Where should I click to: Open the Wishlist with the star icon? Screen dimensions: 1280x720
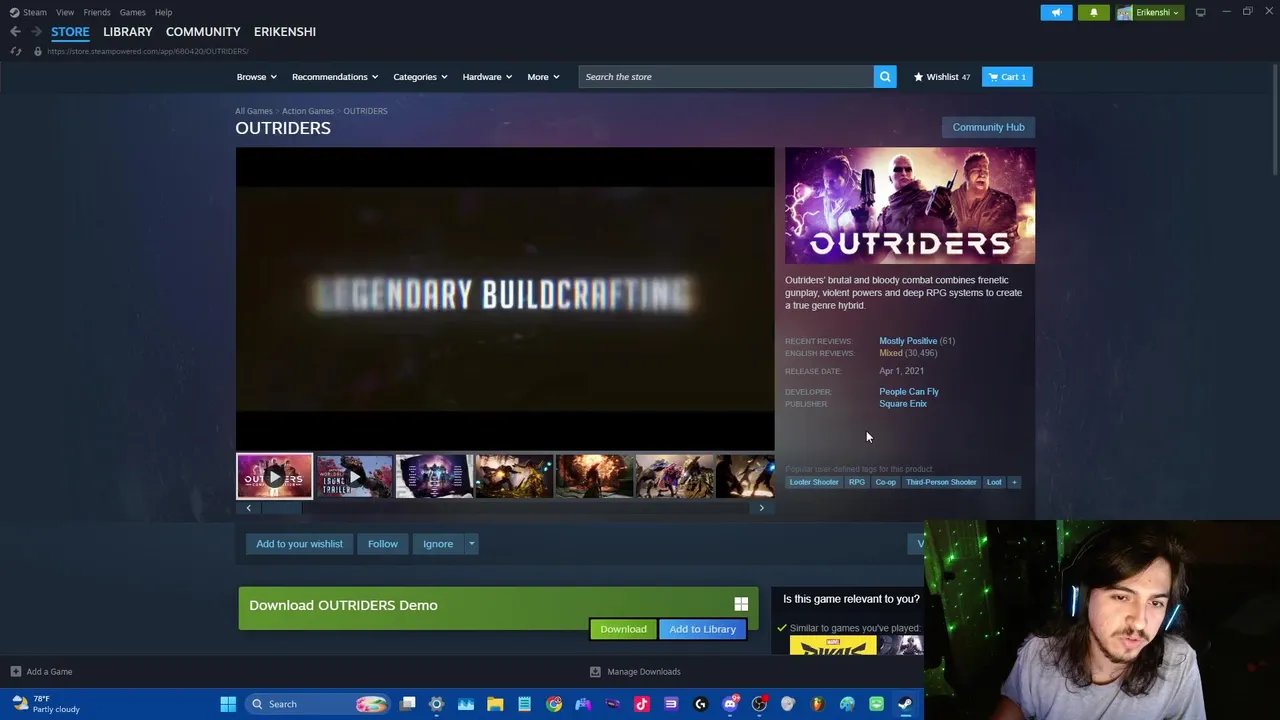(941, 77)
